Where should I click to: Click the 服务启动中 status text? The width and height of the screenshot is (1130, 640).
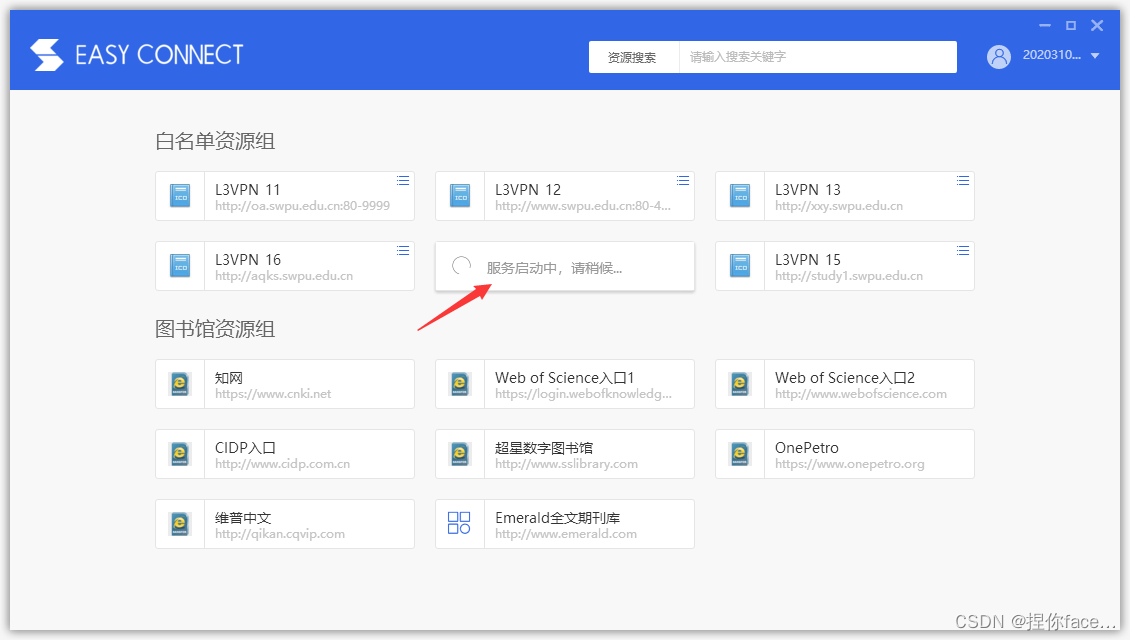tap(554, 268)
